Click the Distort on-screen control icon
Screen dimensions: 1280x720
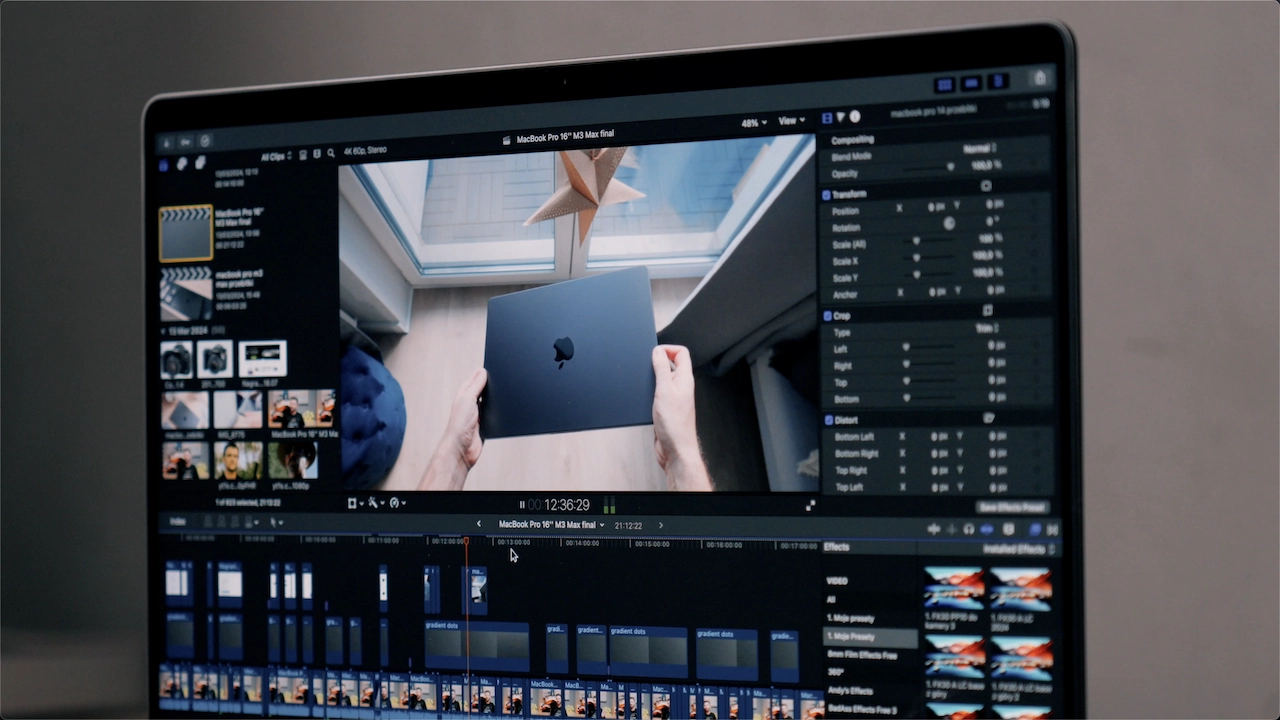coord(989,418)
